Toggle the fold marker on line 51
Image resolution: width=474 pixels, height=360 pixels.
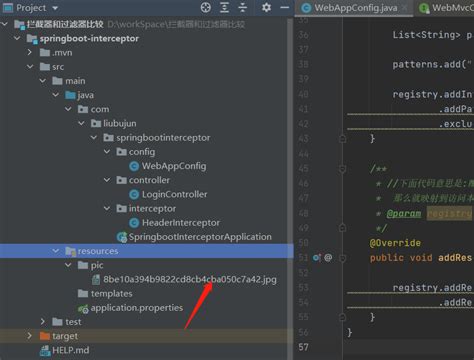342,258
